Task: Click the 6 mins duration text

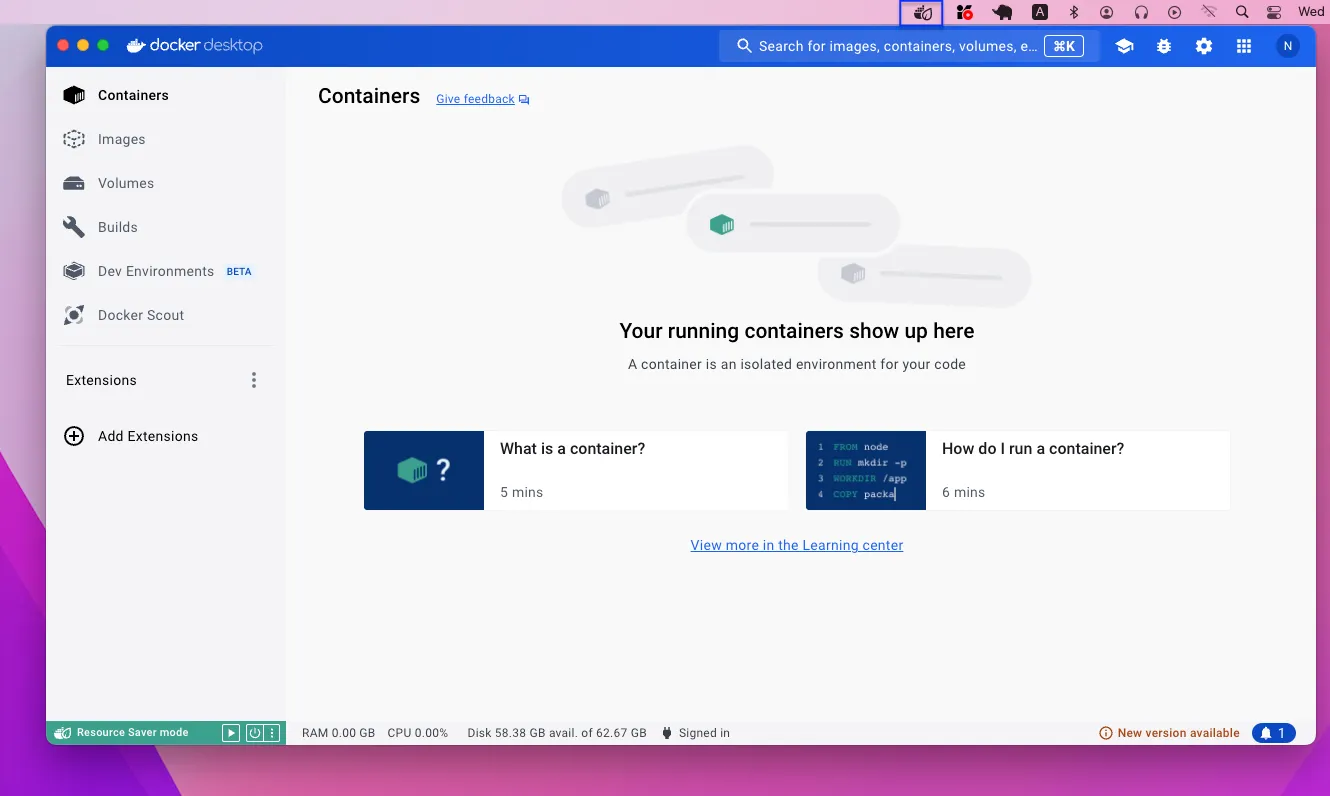Action: (x=964, y=492)
